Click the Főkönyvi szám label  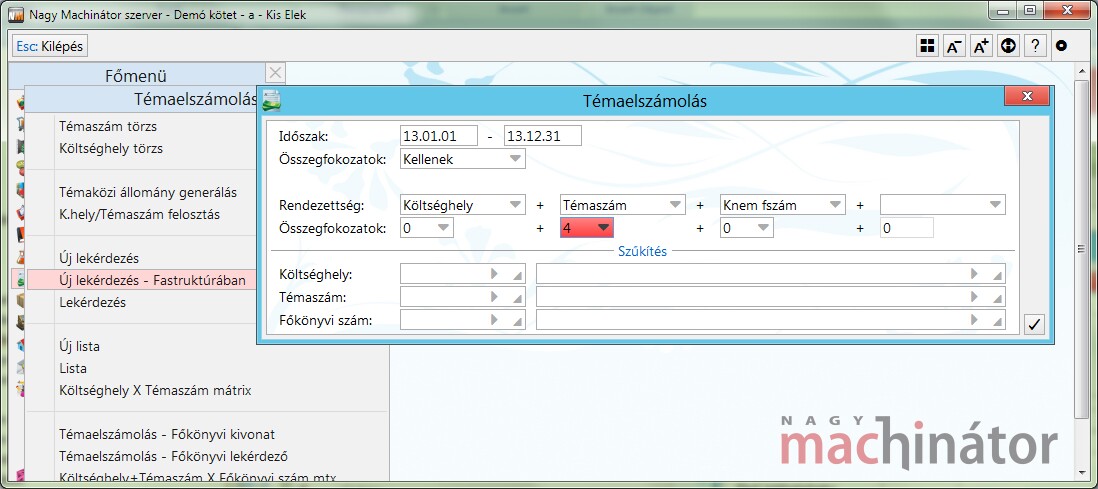tap(325, 321)
